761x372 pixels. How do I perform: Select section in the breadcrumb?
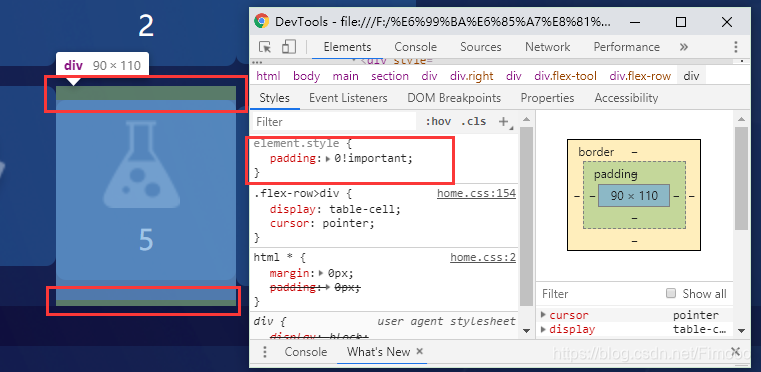click(x=390, y=76)
